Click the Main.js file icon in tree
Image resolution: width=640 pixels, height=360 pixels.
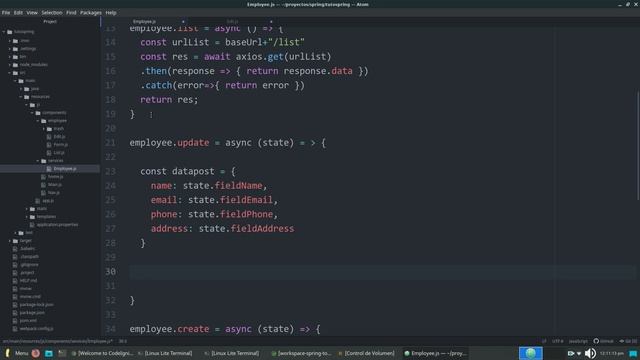click(43, 184)
